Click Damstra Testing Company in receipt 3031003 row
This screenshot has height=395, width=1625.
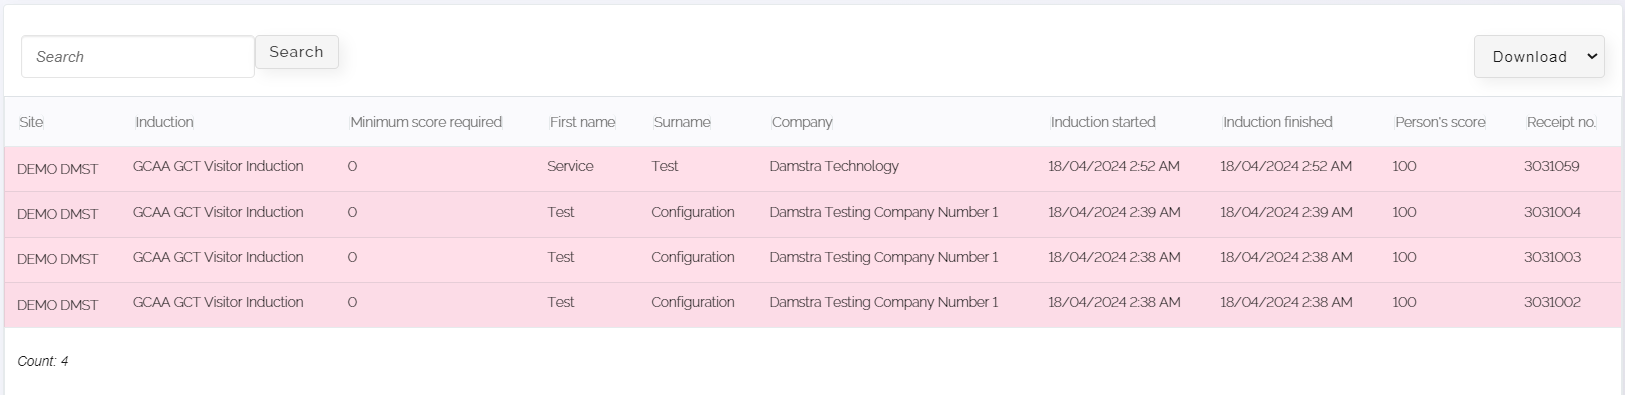click(884, 257)
